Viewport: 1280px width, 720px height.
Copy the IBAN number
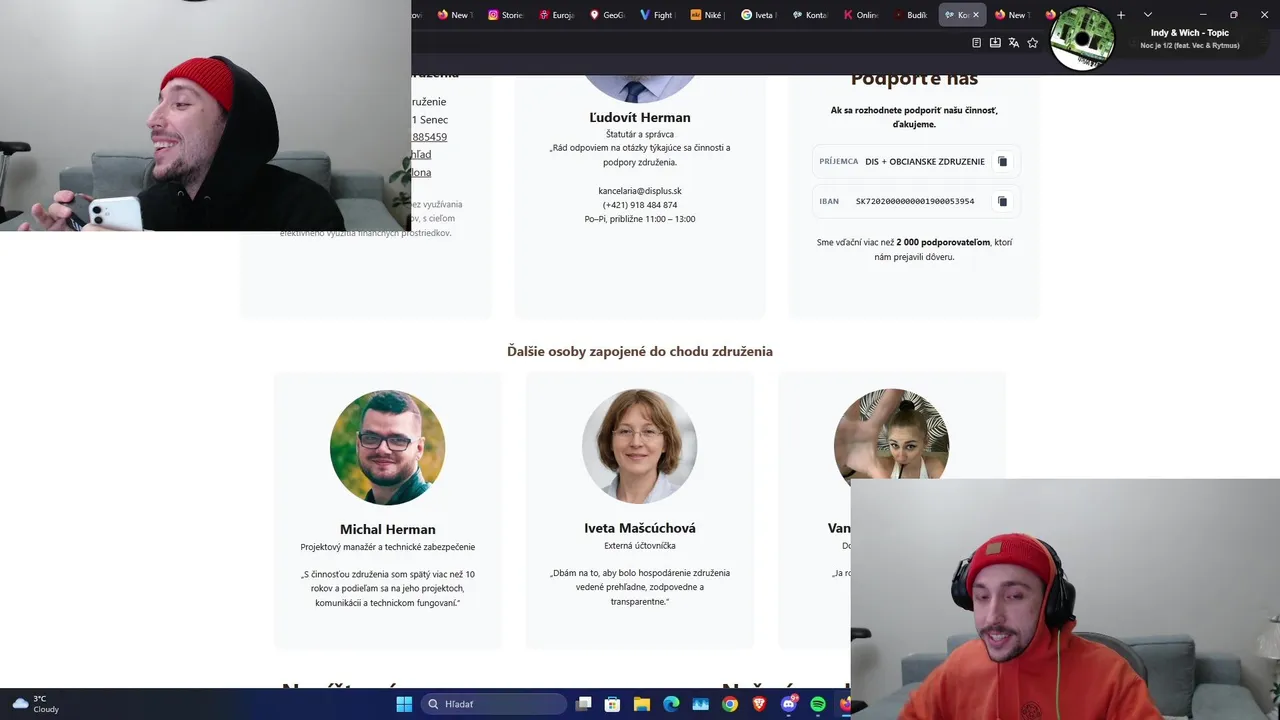point(1002,201)
